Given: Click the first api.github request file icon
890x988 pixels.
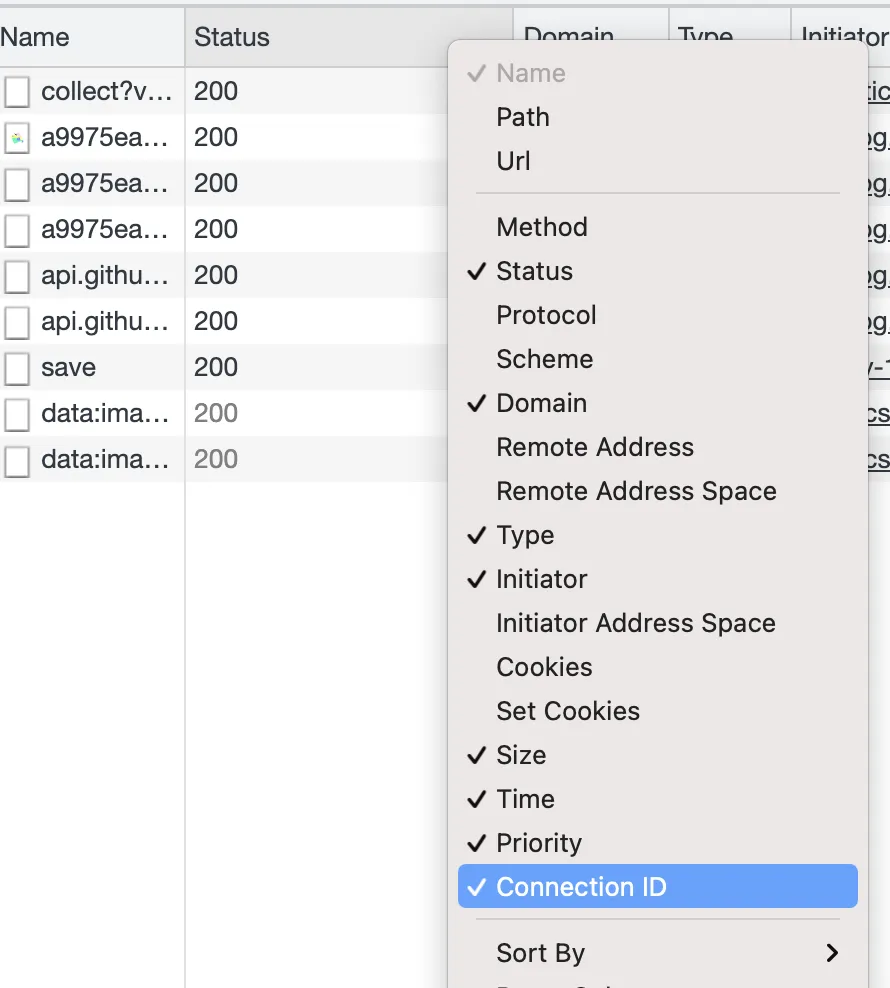Looking at the screenshot, I should (x=17, y=276).
